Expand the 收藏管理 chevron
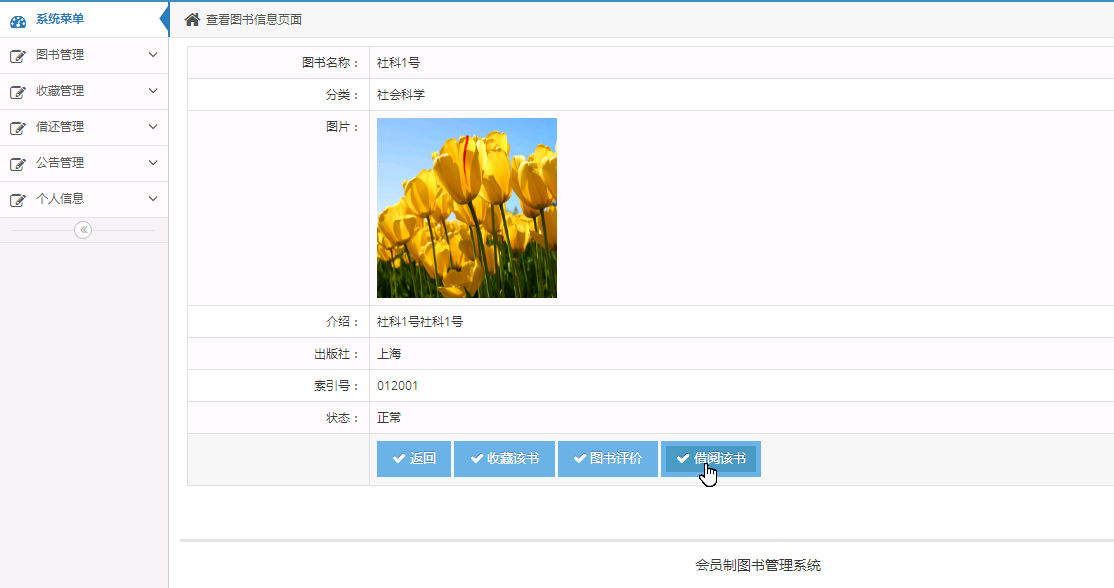1114x588 pixels. coord(153,91)
